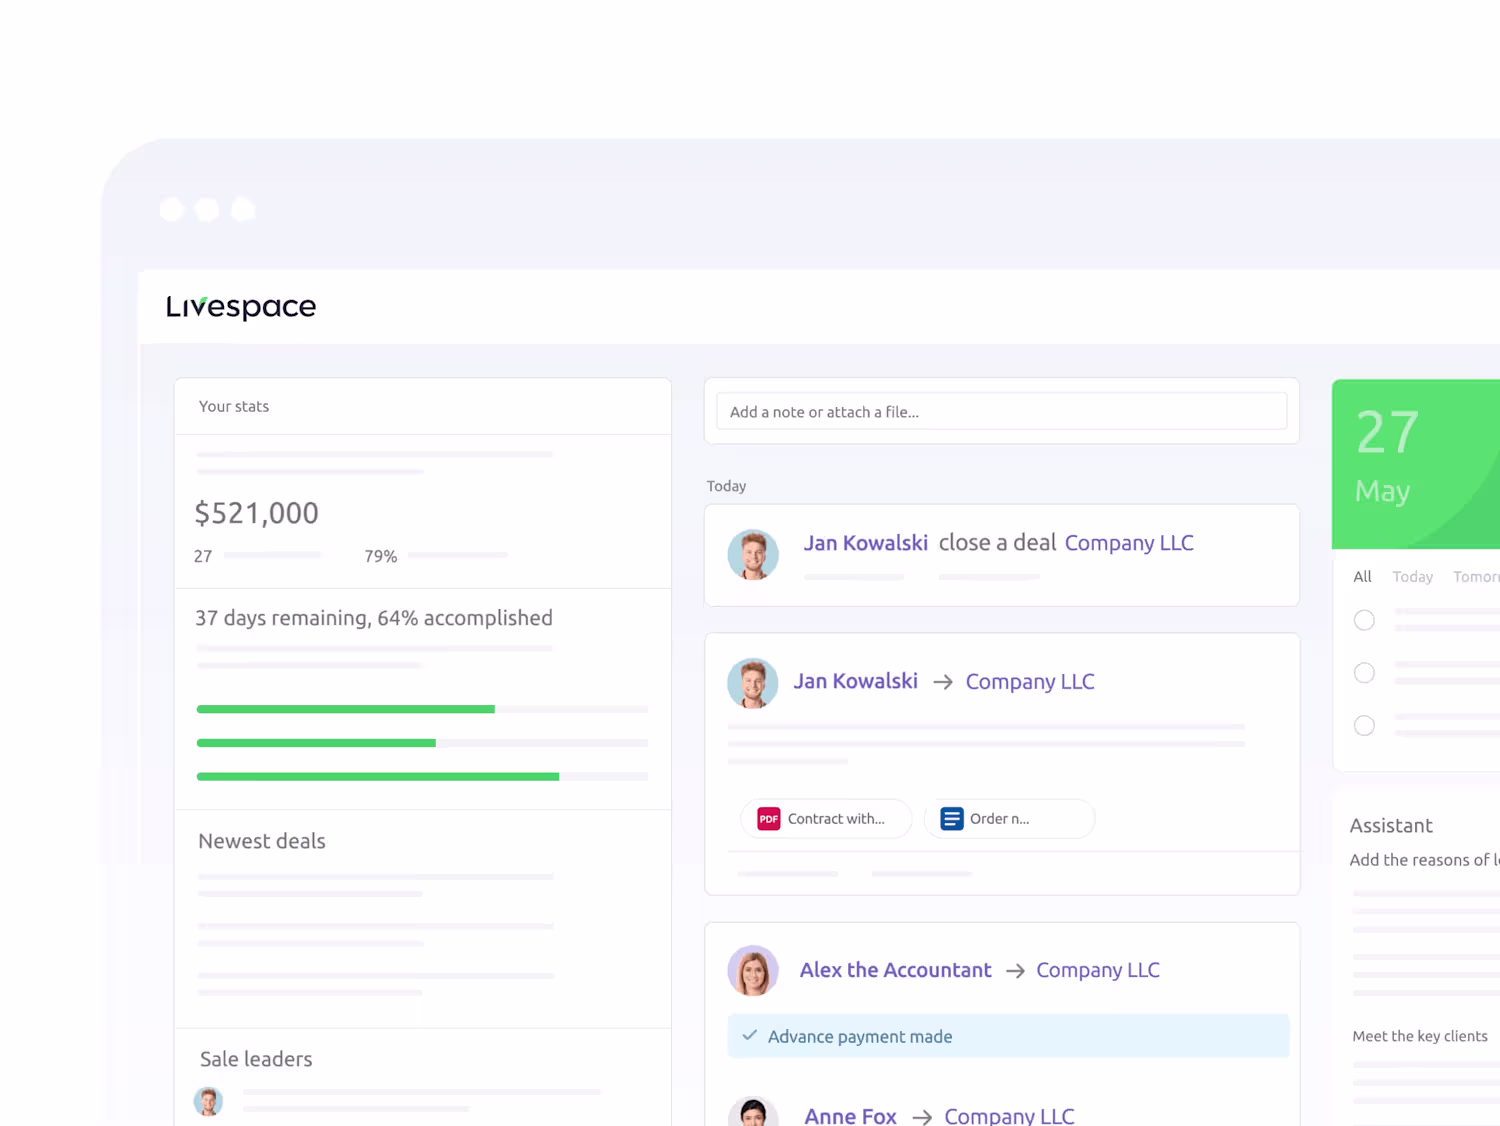Click "37 days remaining, 64% accomplished" text
Image resolution: width=1500 pixels, height=1126 pixels.
point(374,618)
